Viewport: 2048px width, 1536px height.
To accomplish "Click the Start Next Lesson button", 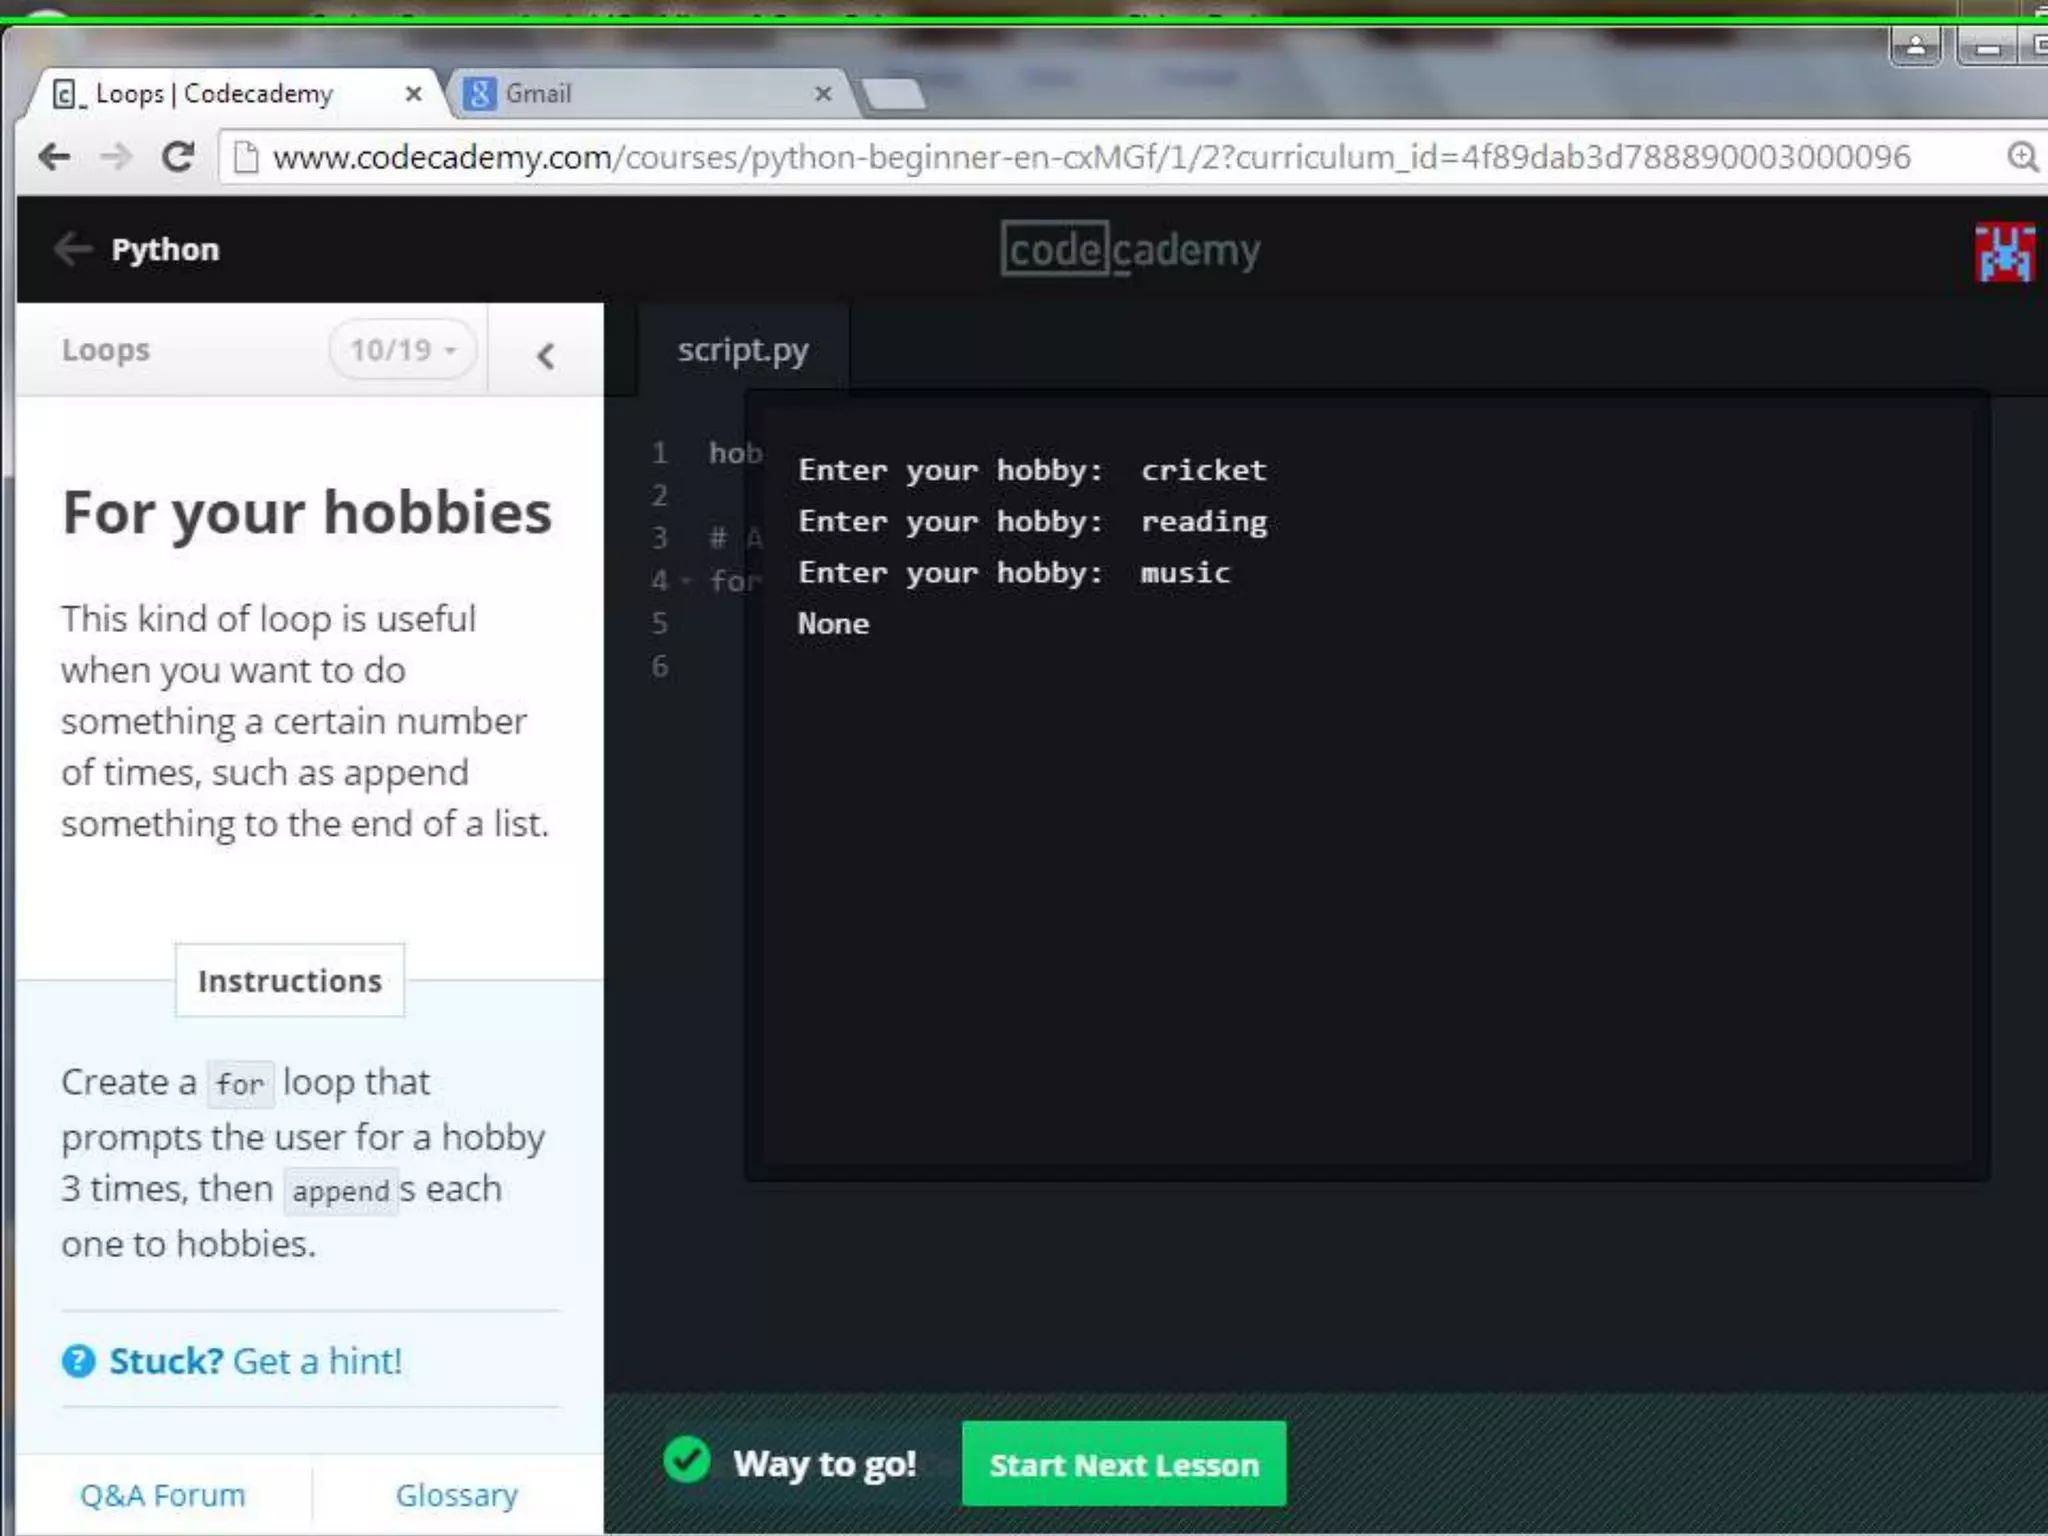I will coord(1124,1464).
